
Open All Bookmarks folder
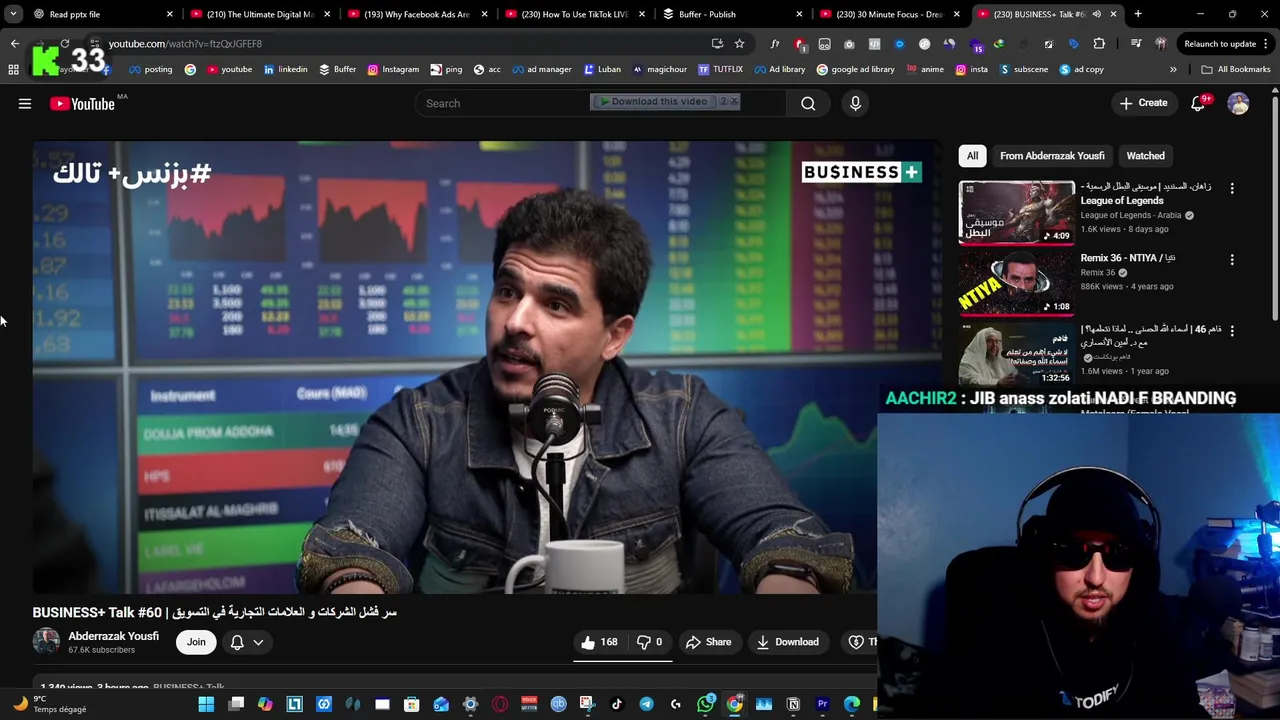pos(1235,69)
